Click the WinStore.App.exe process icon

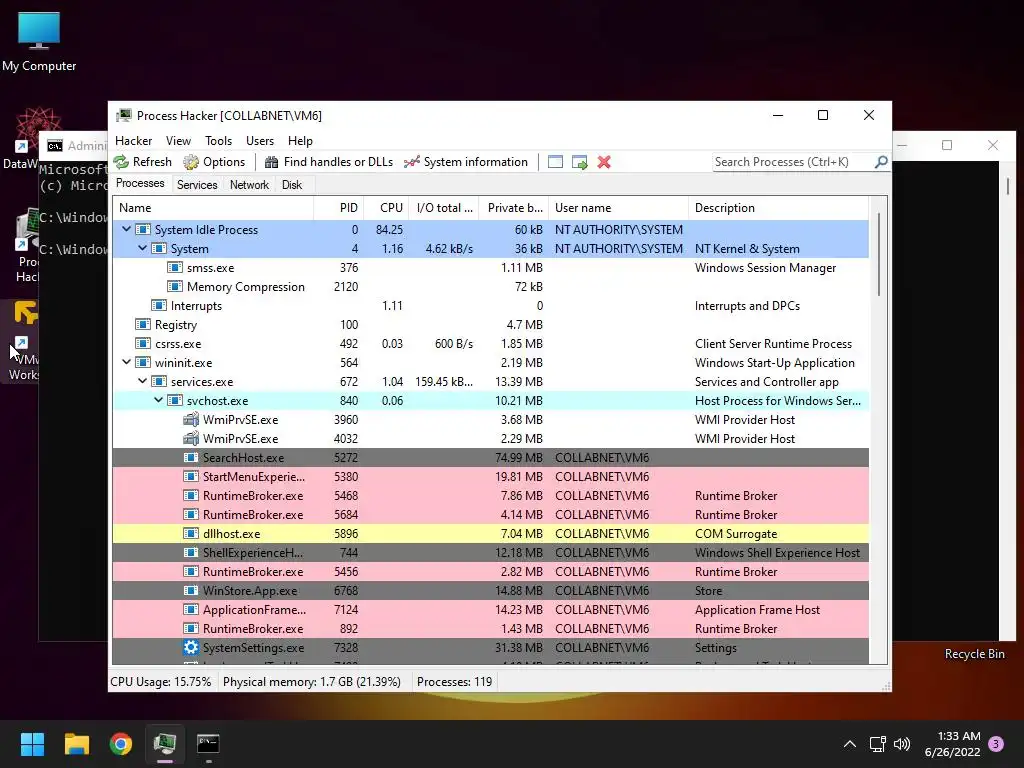(x=191, y=590)
